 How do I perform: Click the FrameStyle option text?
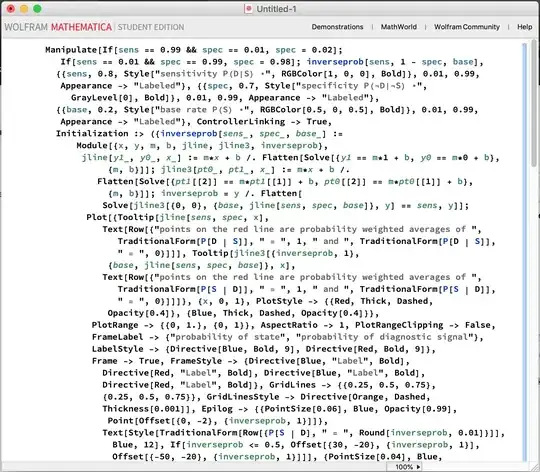click(196, 361)
